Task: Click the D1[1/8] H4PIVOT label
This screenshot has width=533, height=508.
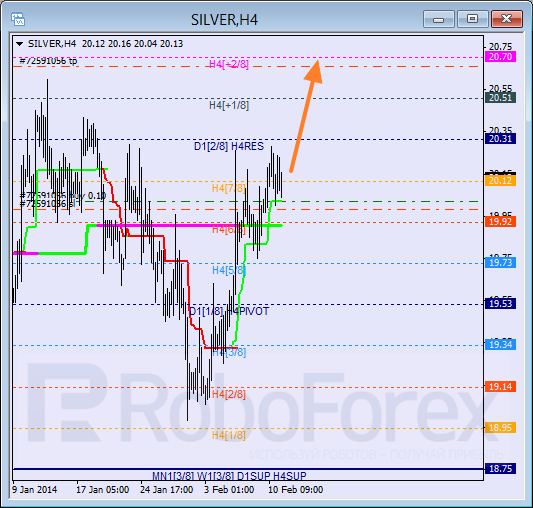Action: click(229, 311)
